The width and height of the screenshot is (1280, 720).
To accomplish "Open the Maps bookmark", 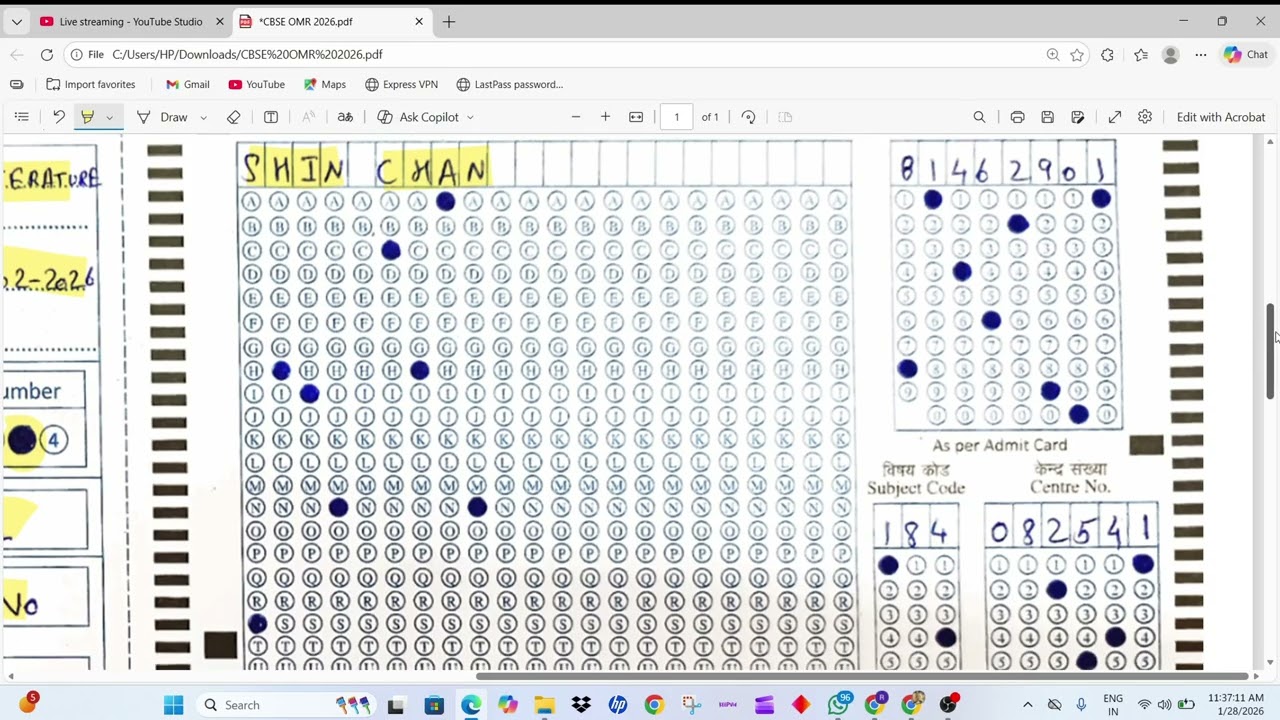I will pos(324,85).
